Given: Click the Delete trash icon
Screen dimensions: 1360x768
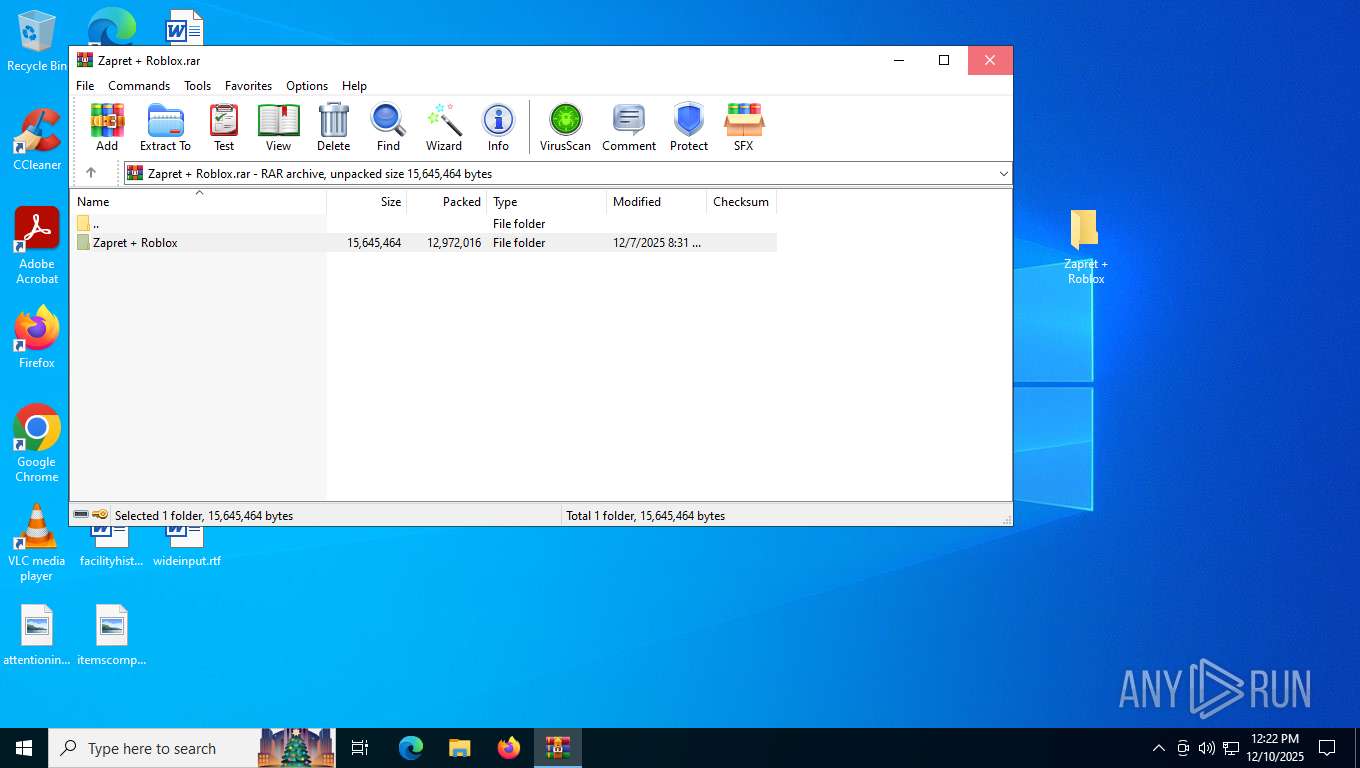Looking at the screenshot, I should pos(333,127).
